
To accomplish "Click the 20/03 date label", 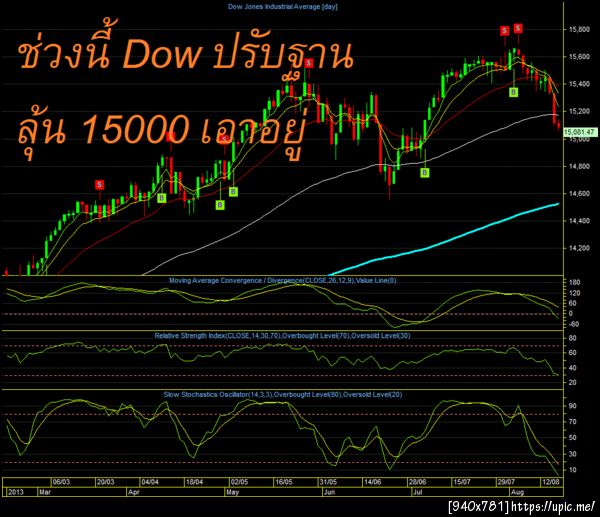I will pyautogui.click(x=106, y=482).
